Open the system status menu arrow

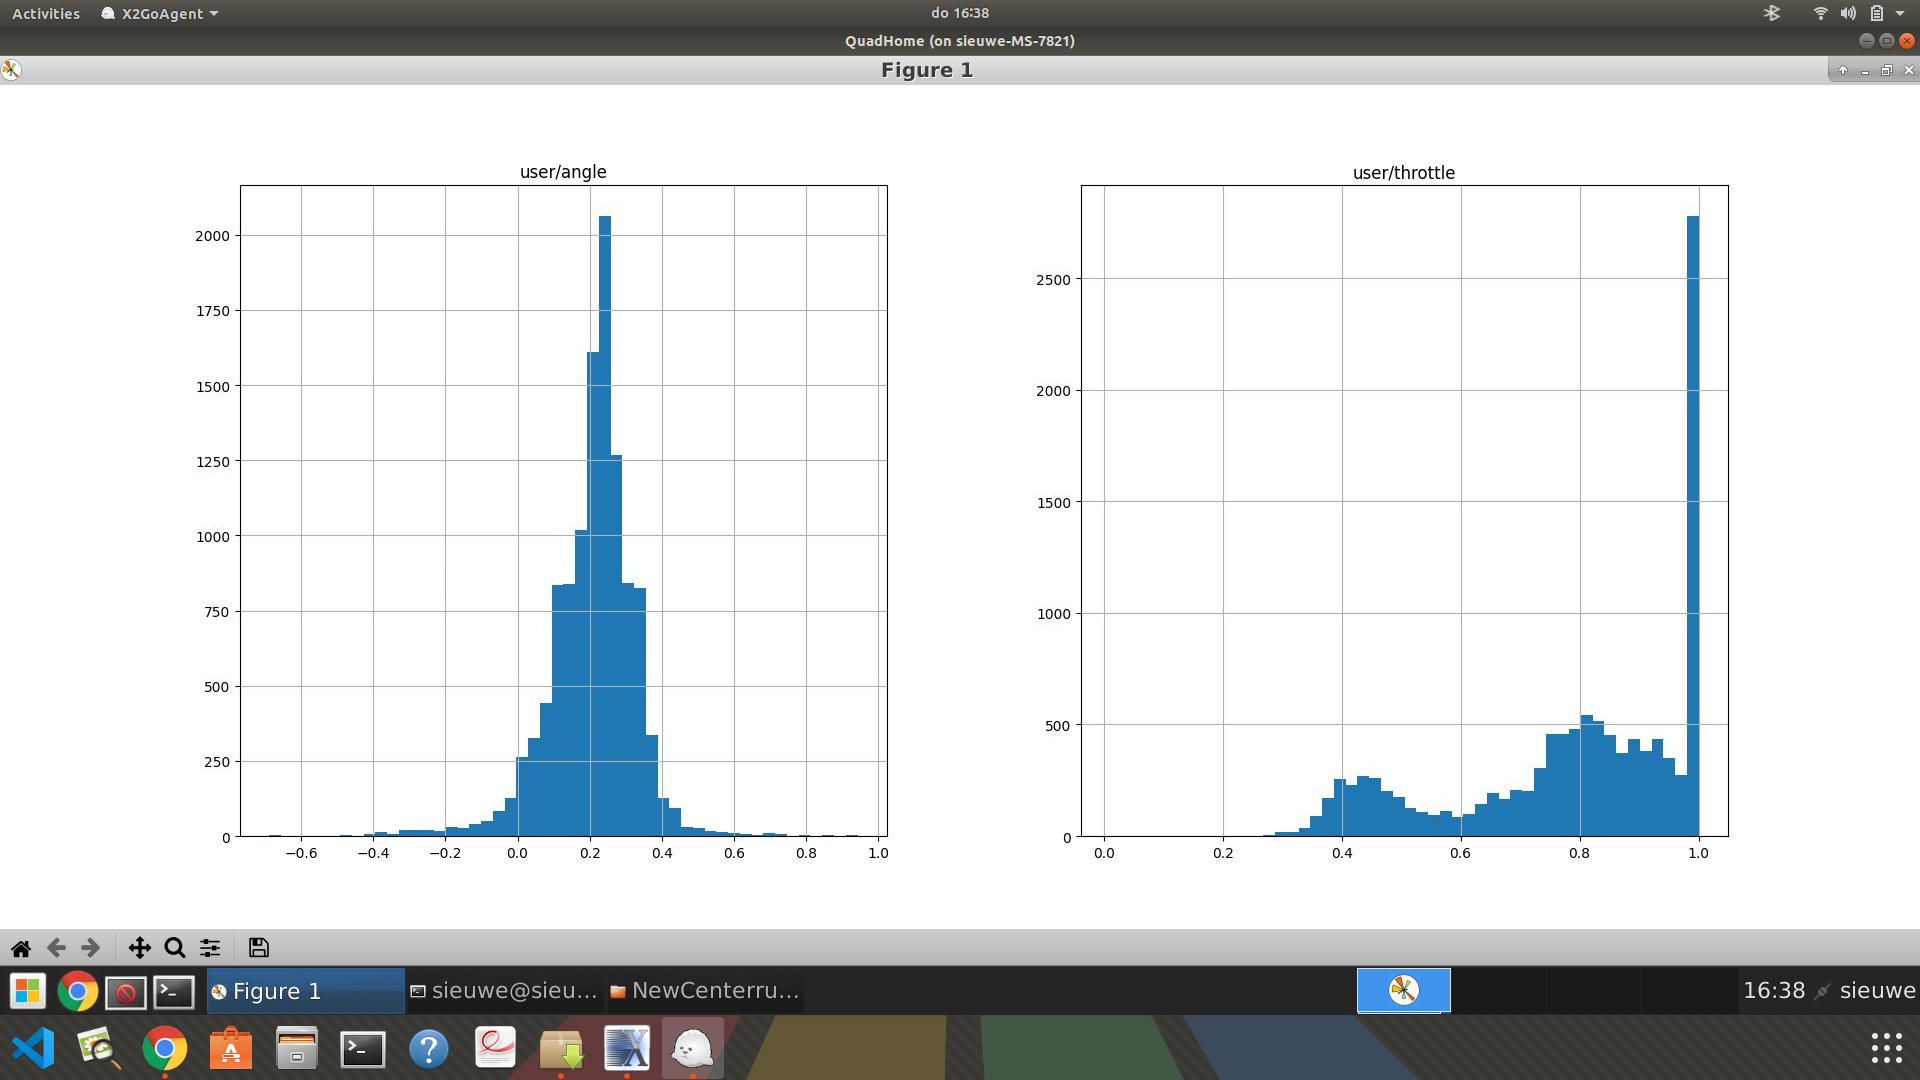coord(1900,14)
